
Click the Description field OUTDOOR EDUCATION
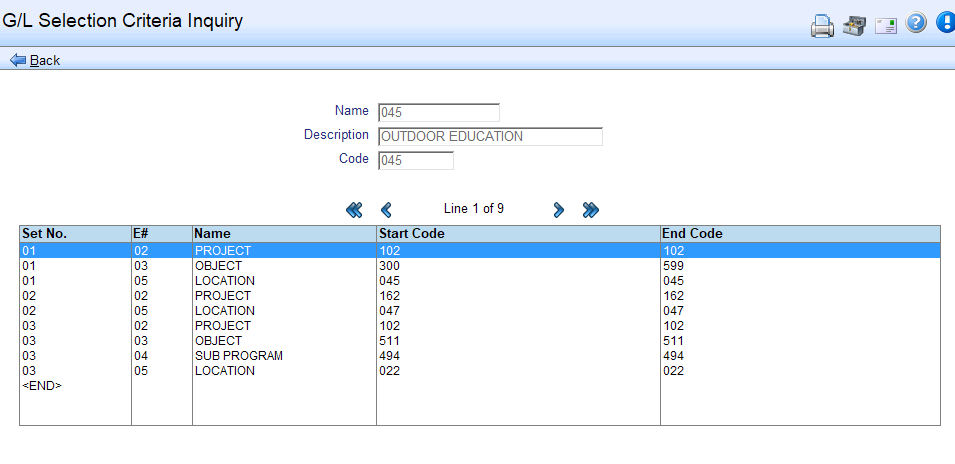tap(489, 136)
